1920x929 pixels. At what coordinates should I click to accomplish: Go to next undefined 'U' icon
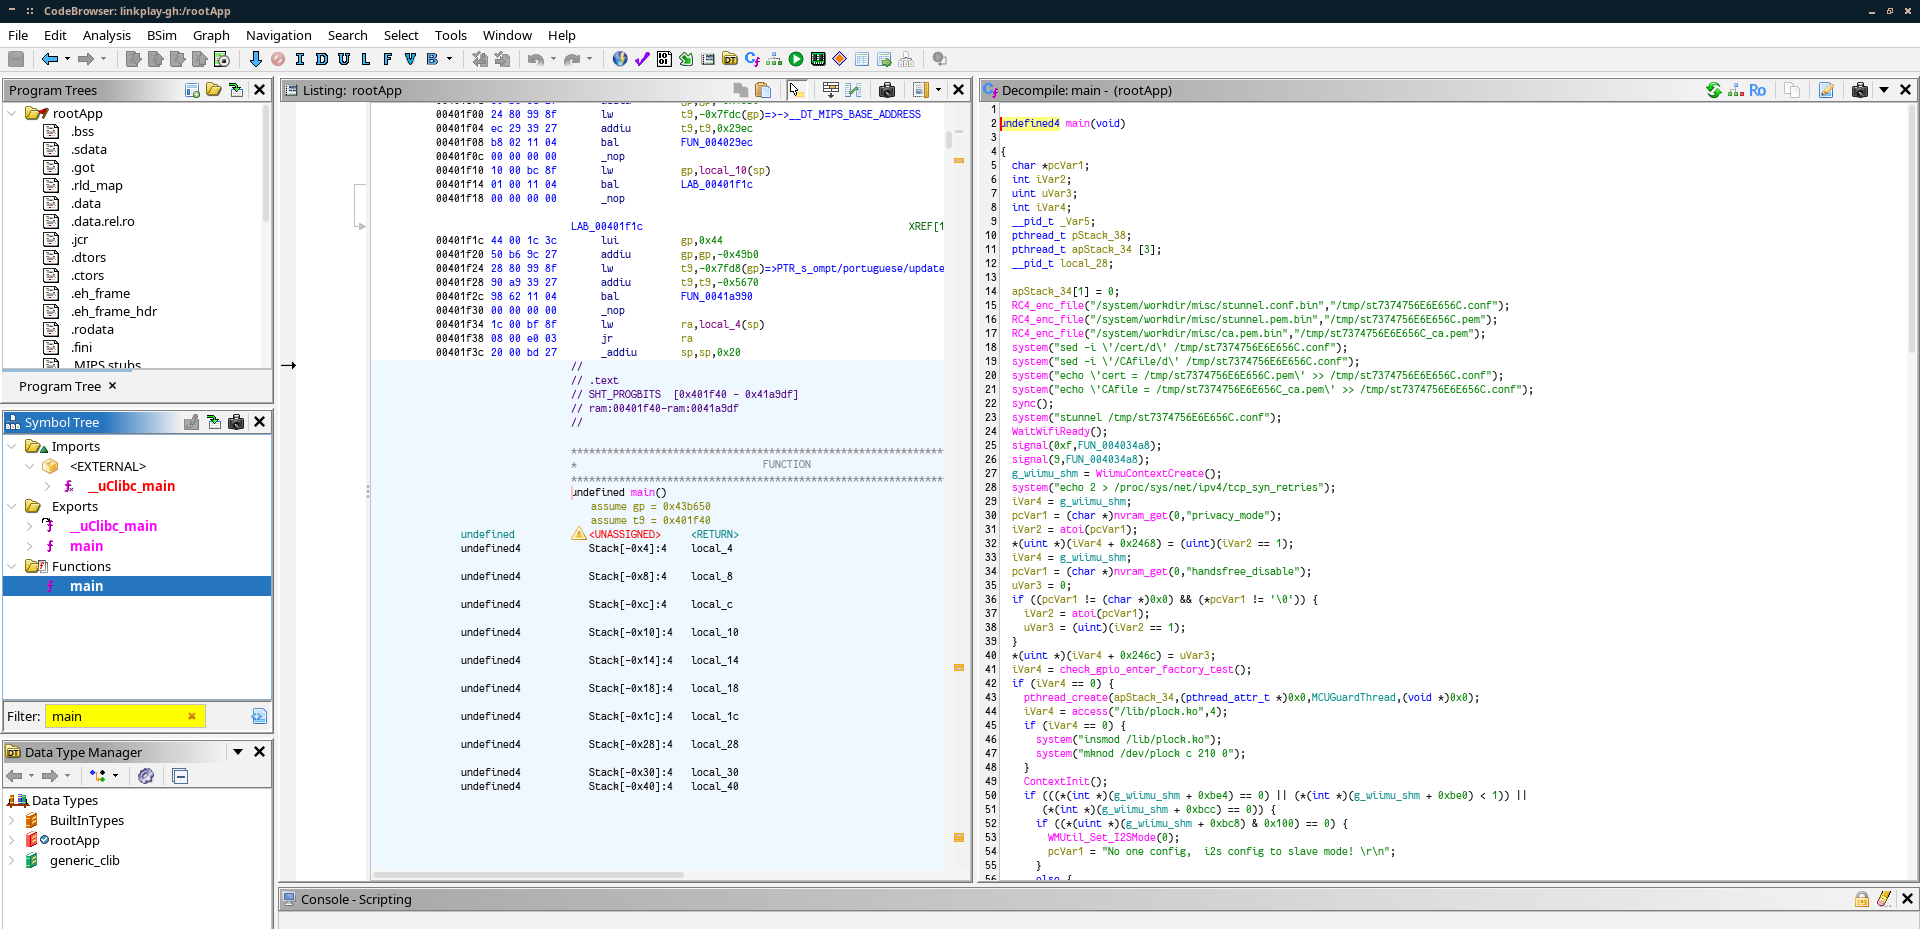344,59
